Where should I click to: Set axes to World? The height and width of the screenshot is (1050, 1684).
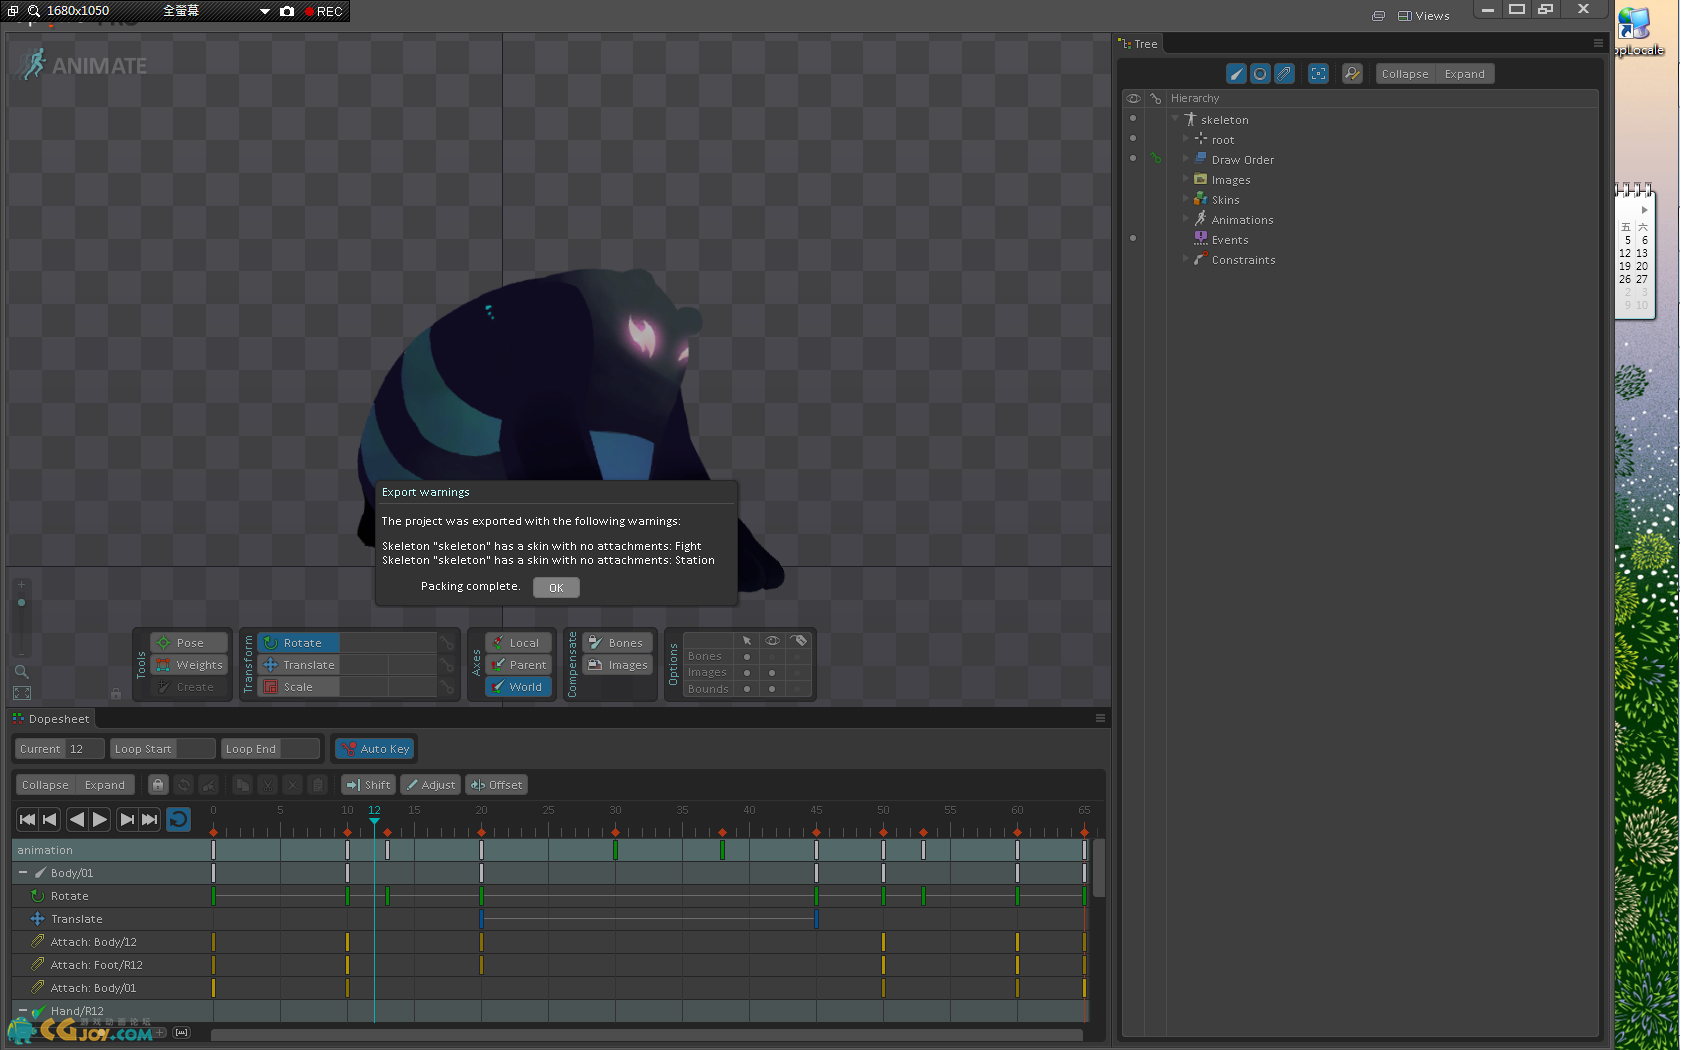(x=519, y=687)
